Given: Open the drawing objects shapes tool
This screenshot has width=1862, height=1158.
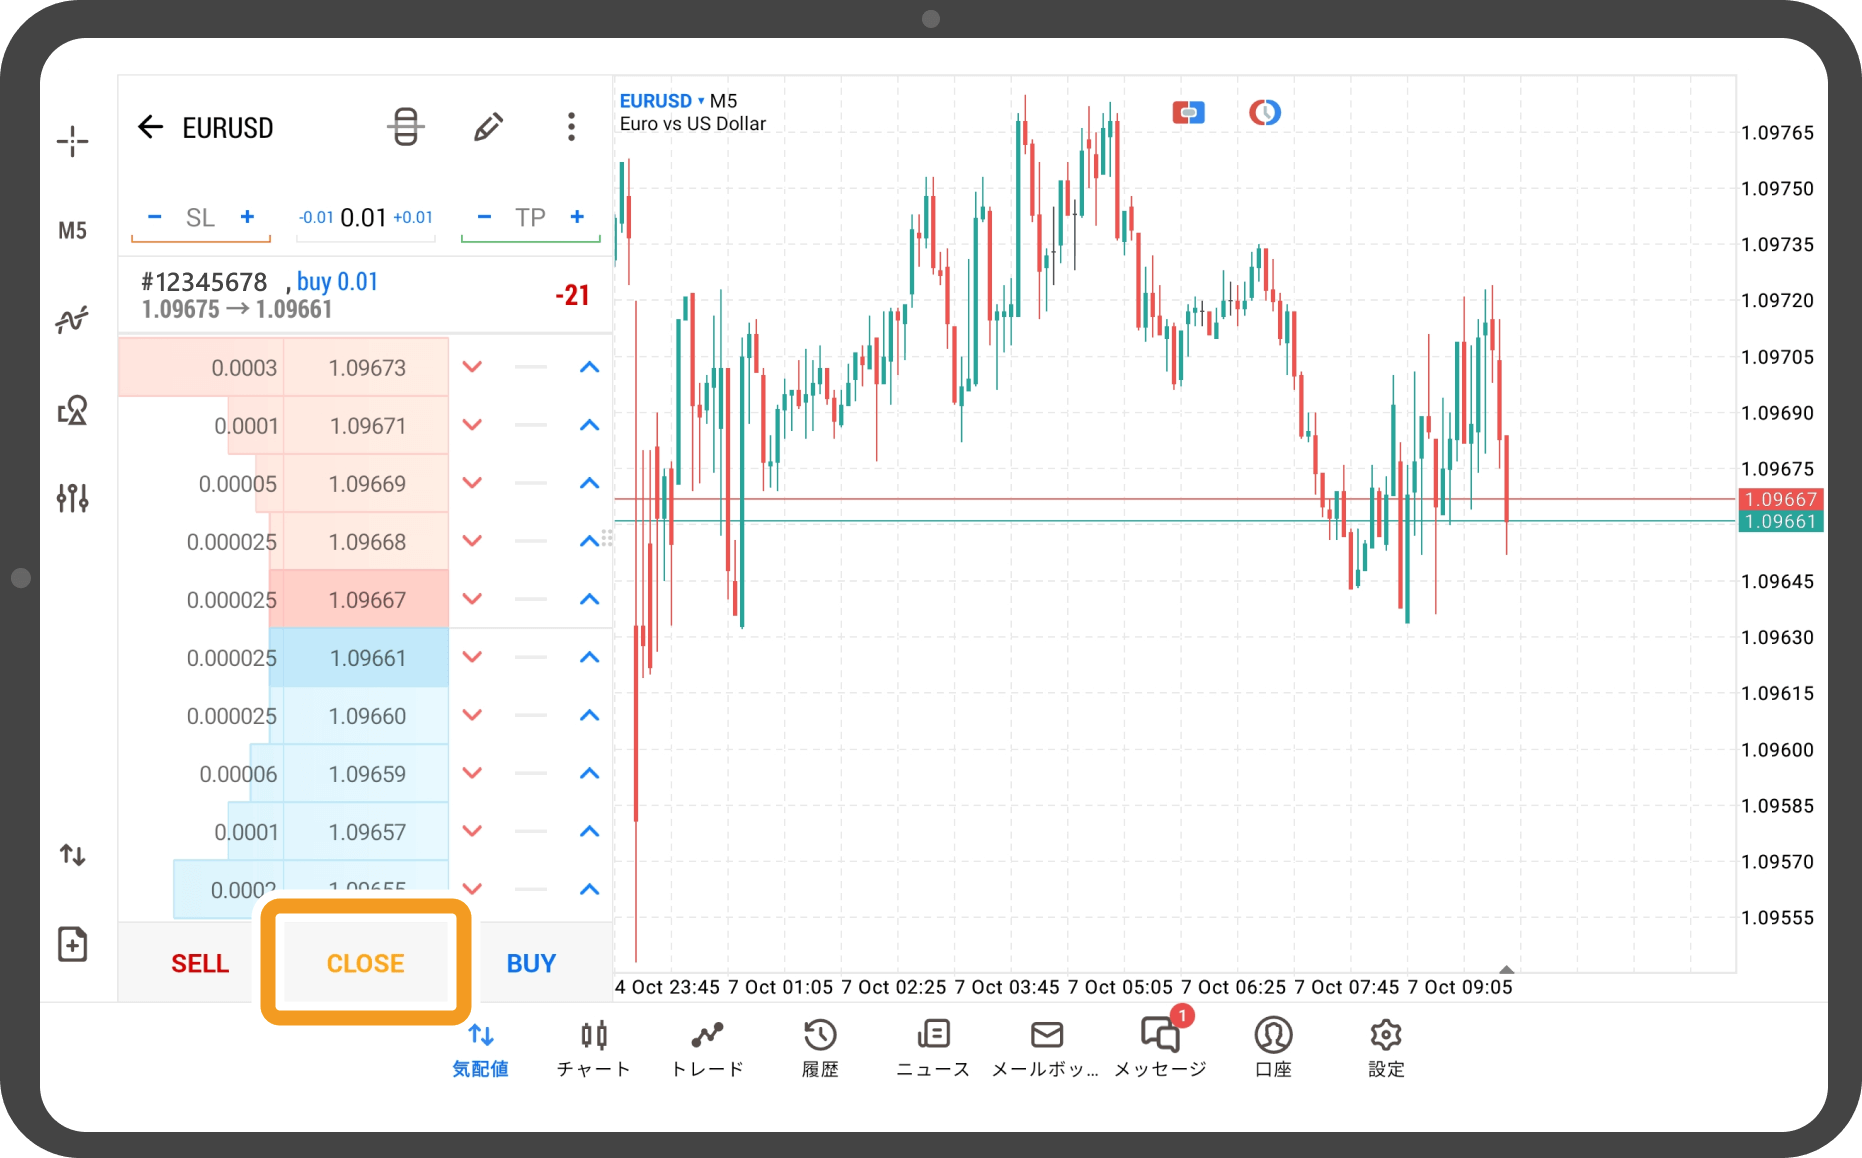Looking at the screenshot, I should (72, 410).
